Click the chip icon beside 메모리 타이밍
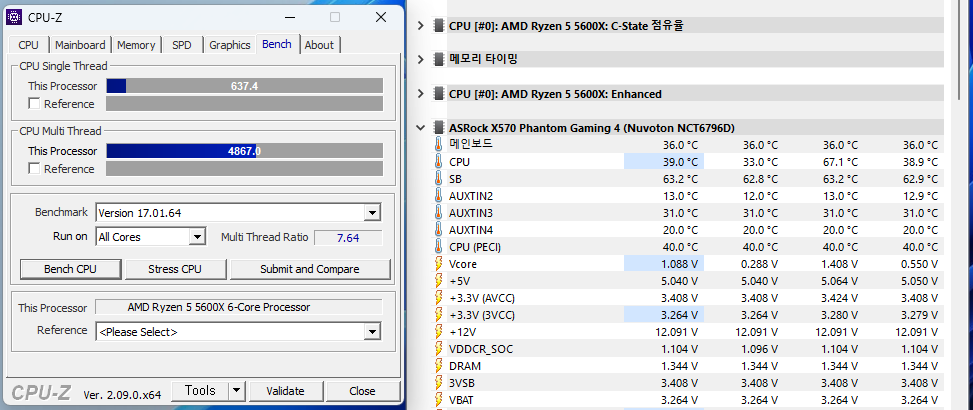The width and height of the screenshot is (973, 410). [x=439, y=59]
